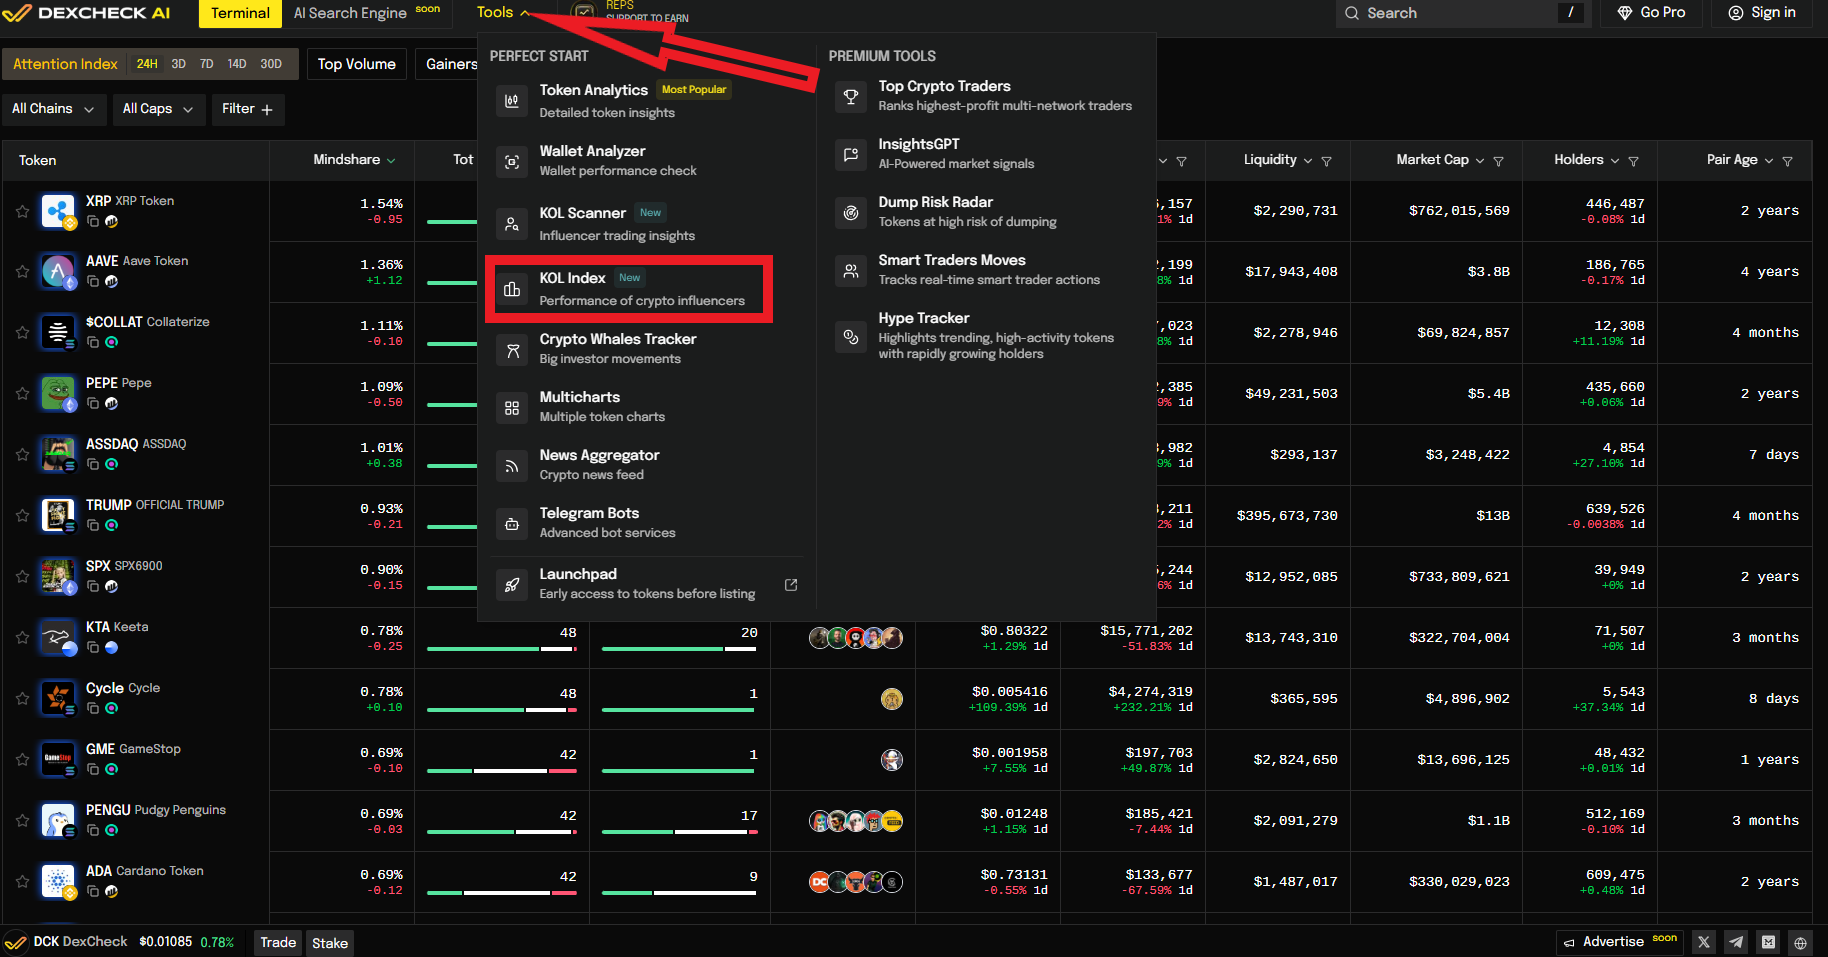The image size is (1828, 957).
Task: Click the Cycle token mindshare progress bar
Action: tap(501, 710)
